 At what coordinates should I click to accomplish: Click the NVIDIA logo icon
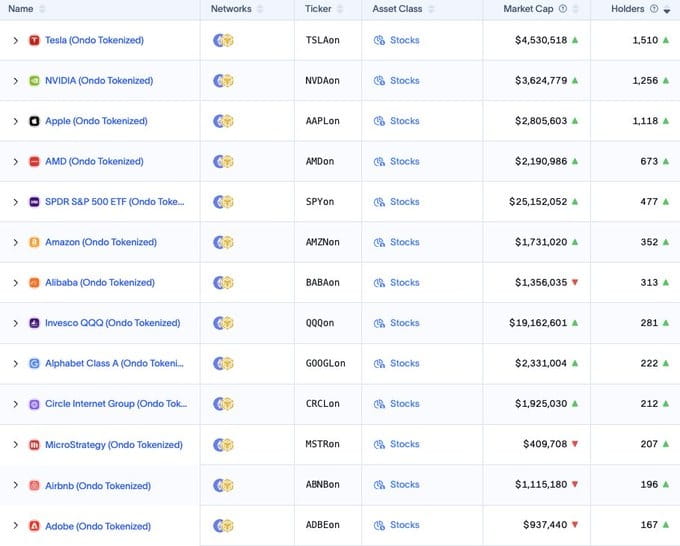pyautogui.click(x=35, y=81)
